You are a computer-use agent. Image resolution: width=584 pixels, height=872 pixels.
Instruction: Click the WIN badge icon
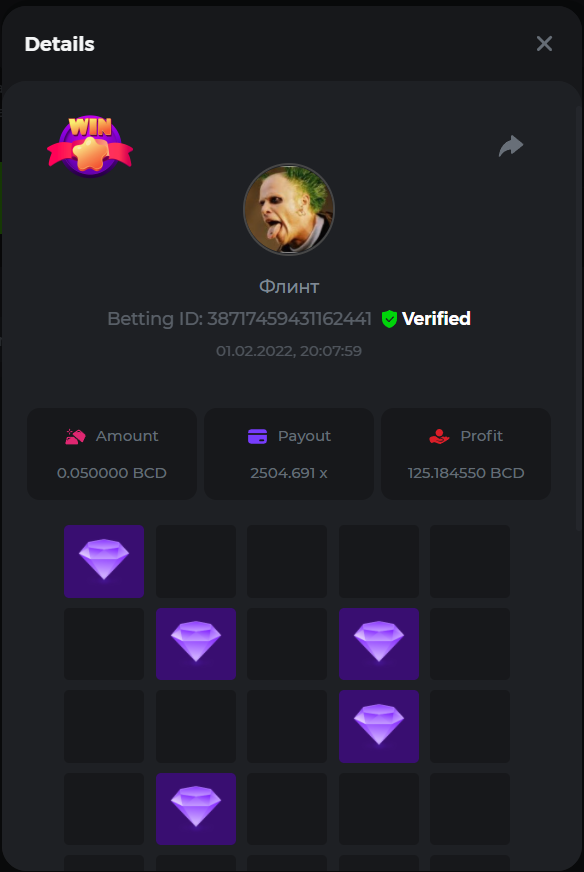(x=90, y=146)
